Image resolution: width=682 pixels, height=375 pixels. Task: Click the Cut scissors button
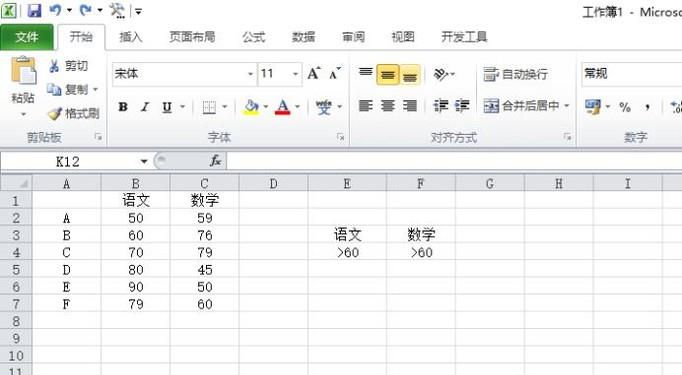click(x=68, y=66)
